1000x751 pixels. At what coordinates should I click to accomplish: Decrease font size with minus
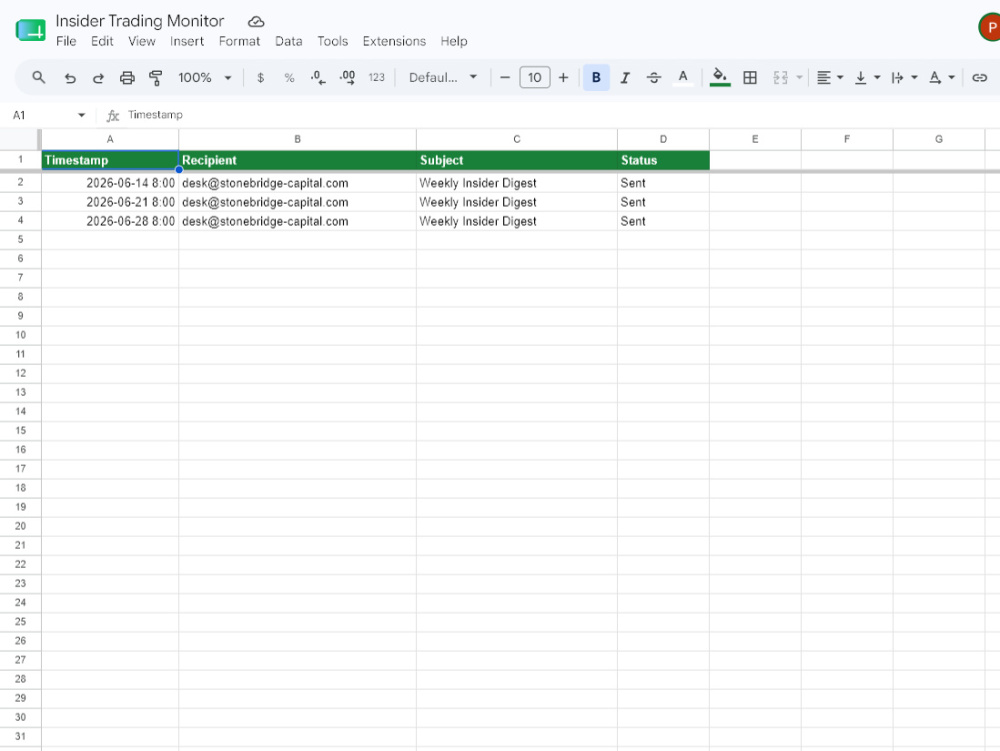tap(505, 78)
